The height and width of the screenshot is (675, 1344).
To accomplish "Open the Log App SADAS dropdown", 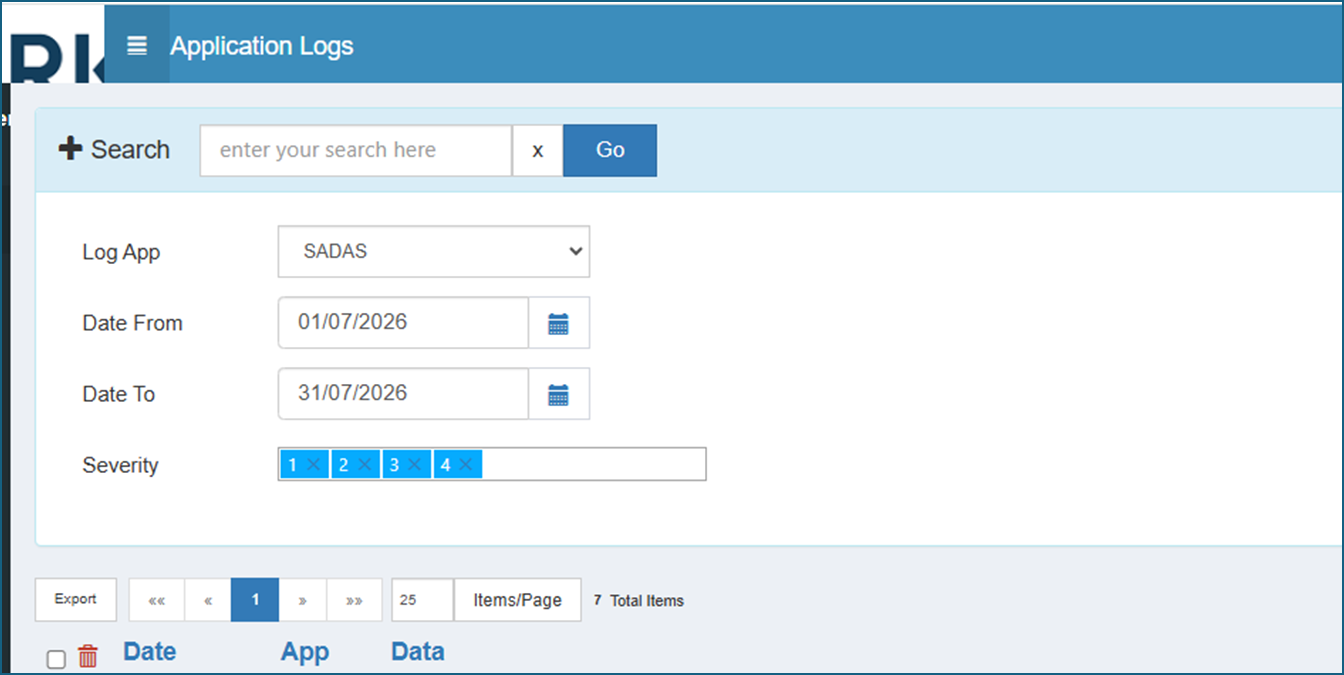I will coord(434,251).
